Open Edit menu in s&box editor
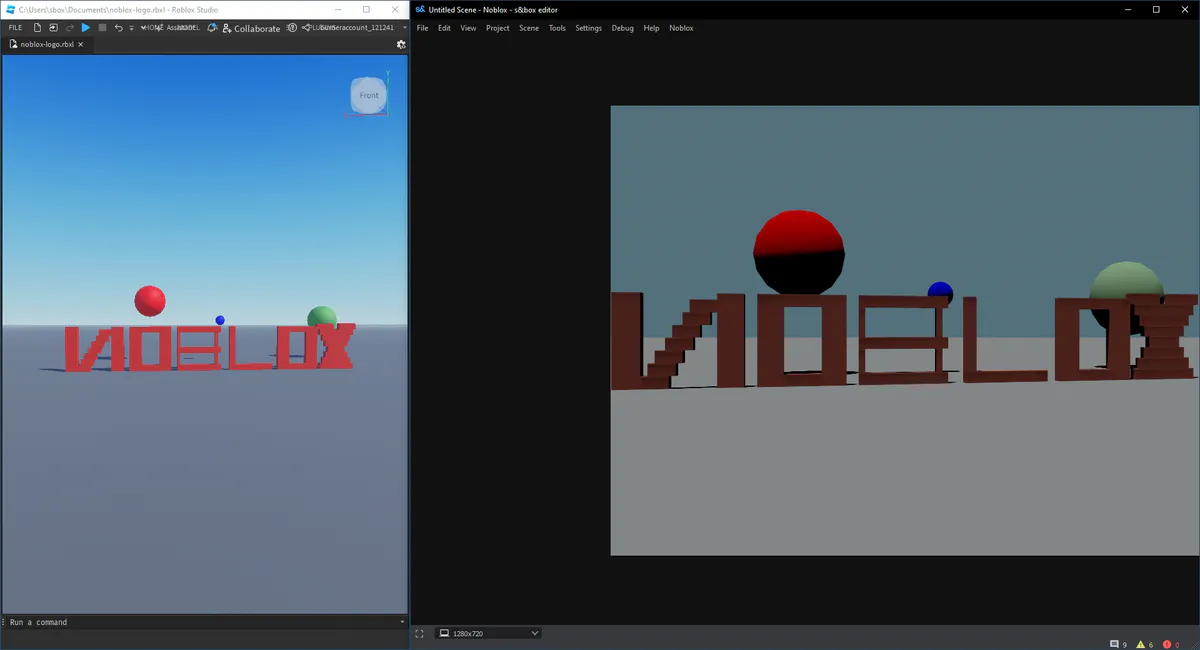 click(444, 28)
